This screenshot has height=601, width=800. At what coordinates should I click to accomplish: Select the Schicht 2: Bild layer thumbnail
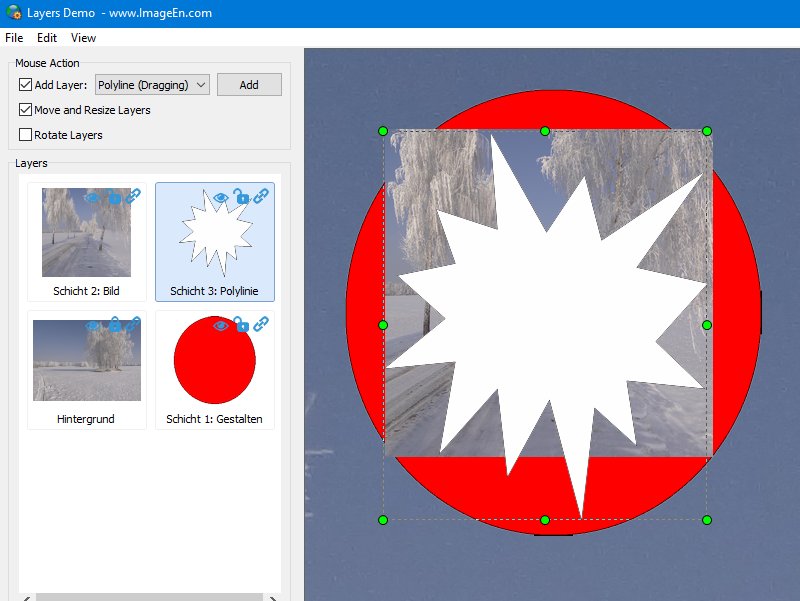[x=86, y=232]
